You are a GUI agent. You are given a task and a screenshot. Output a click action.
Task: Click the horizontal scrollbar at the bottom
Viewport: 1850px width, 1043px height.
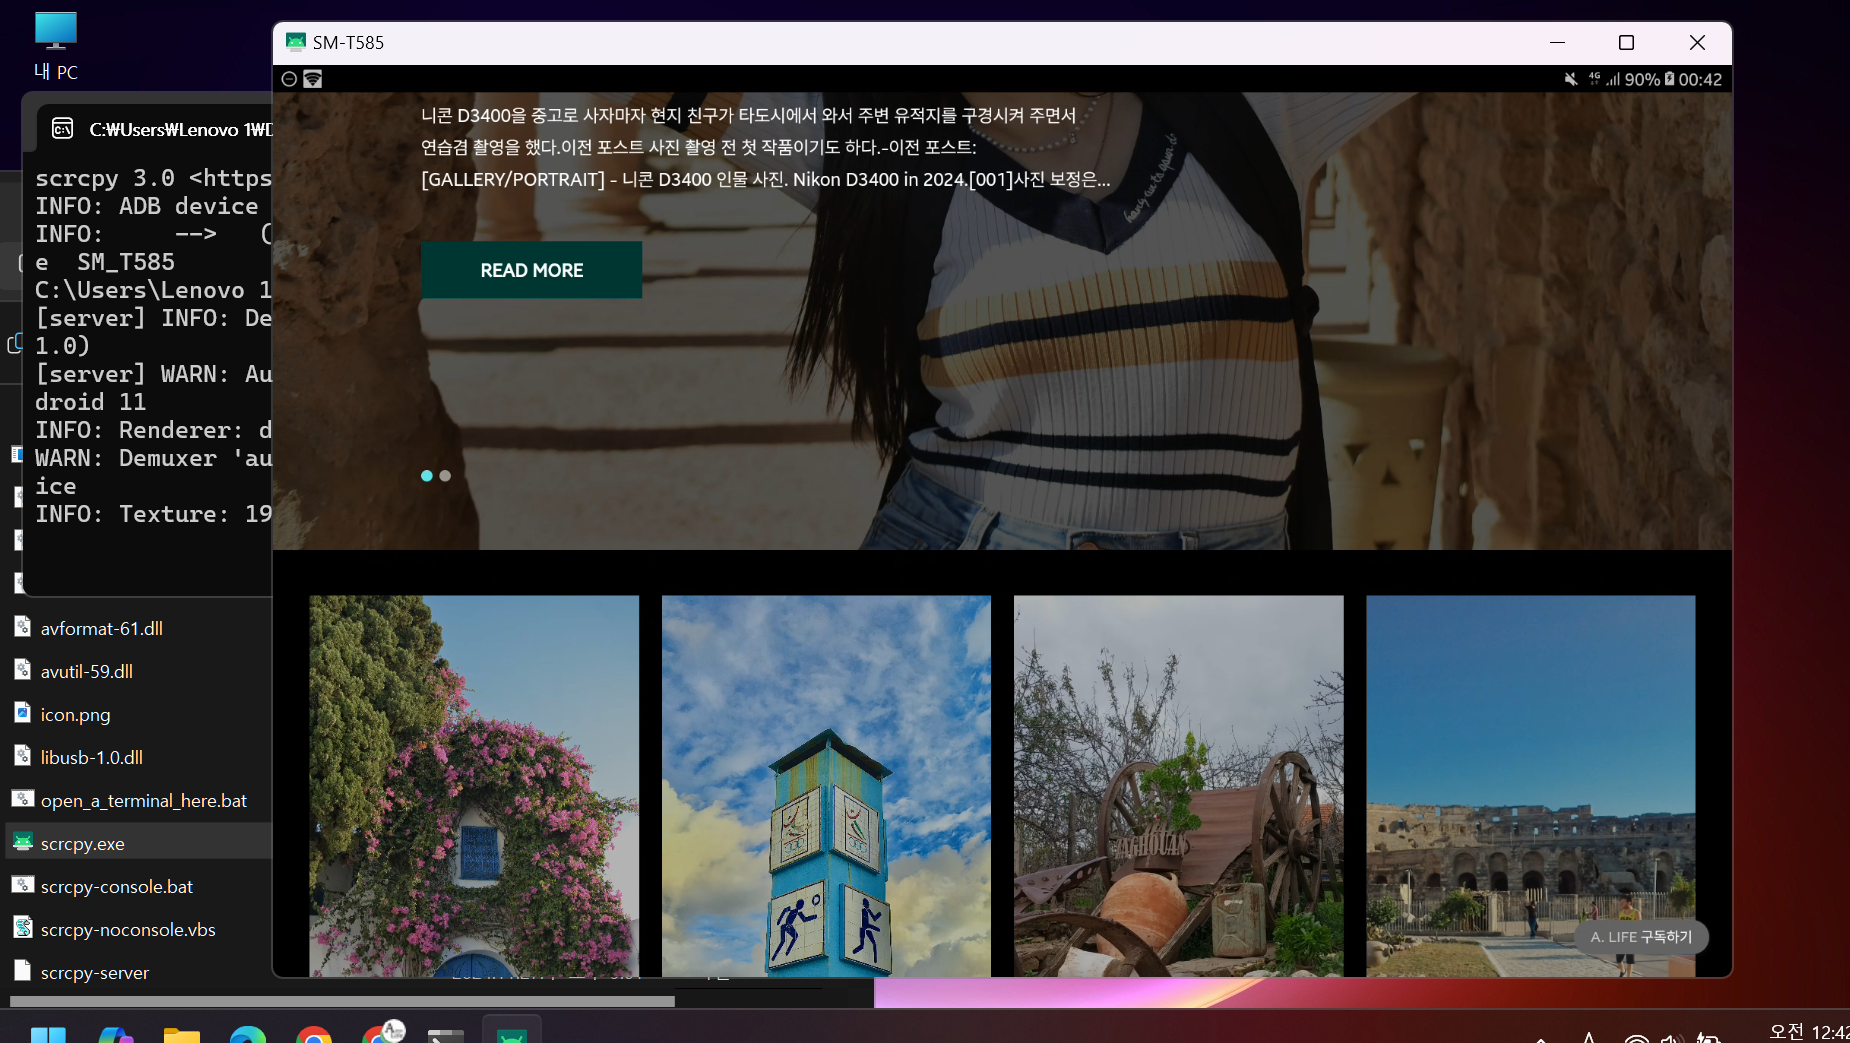point(340,1001)
